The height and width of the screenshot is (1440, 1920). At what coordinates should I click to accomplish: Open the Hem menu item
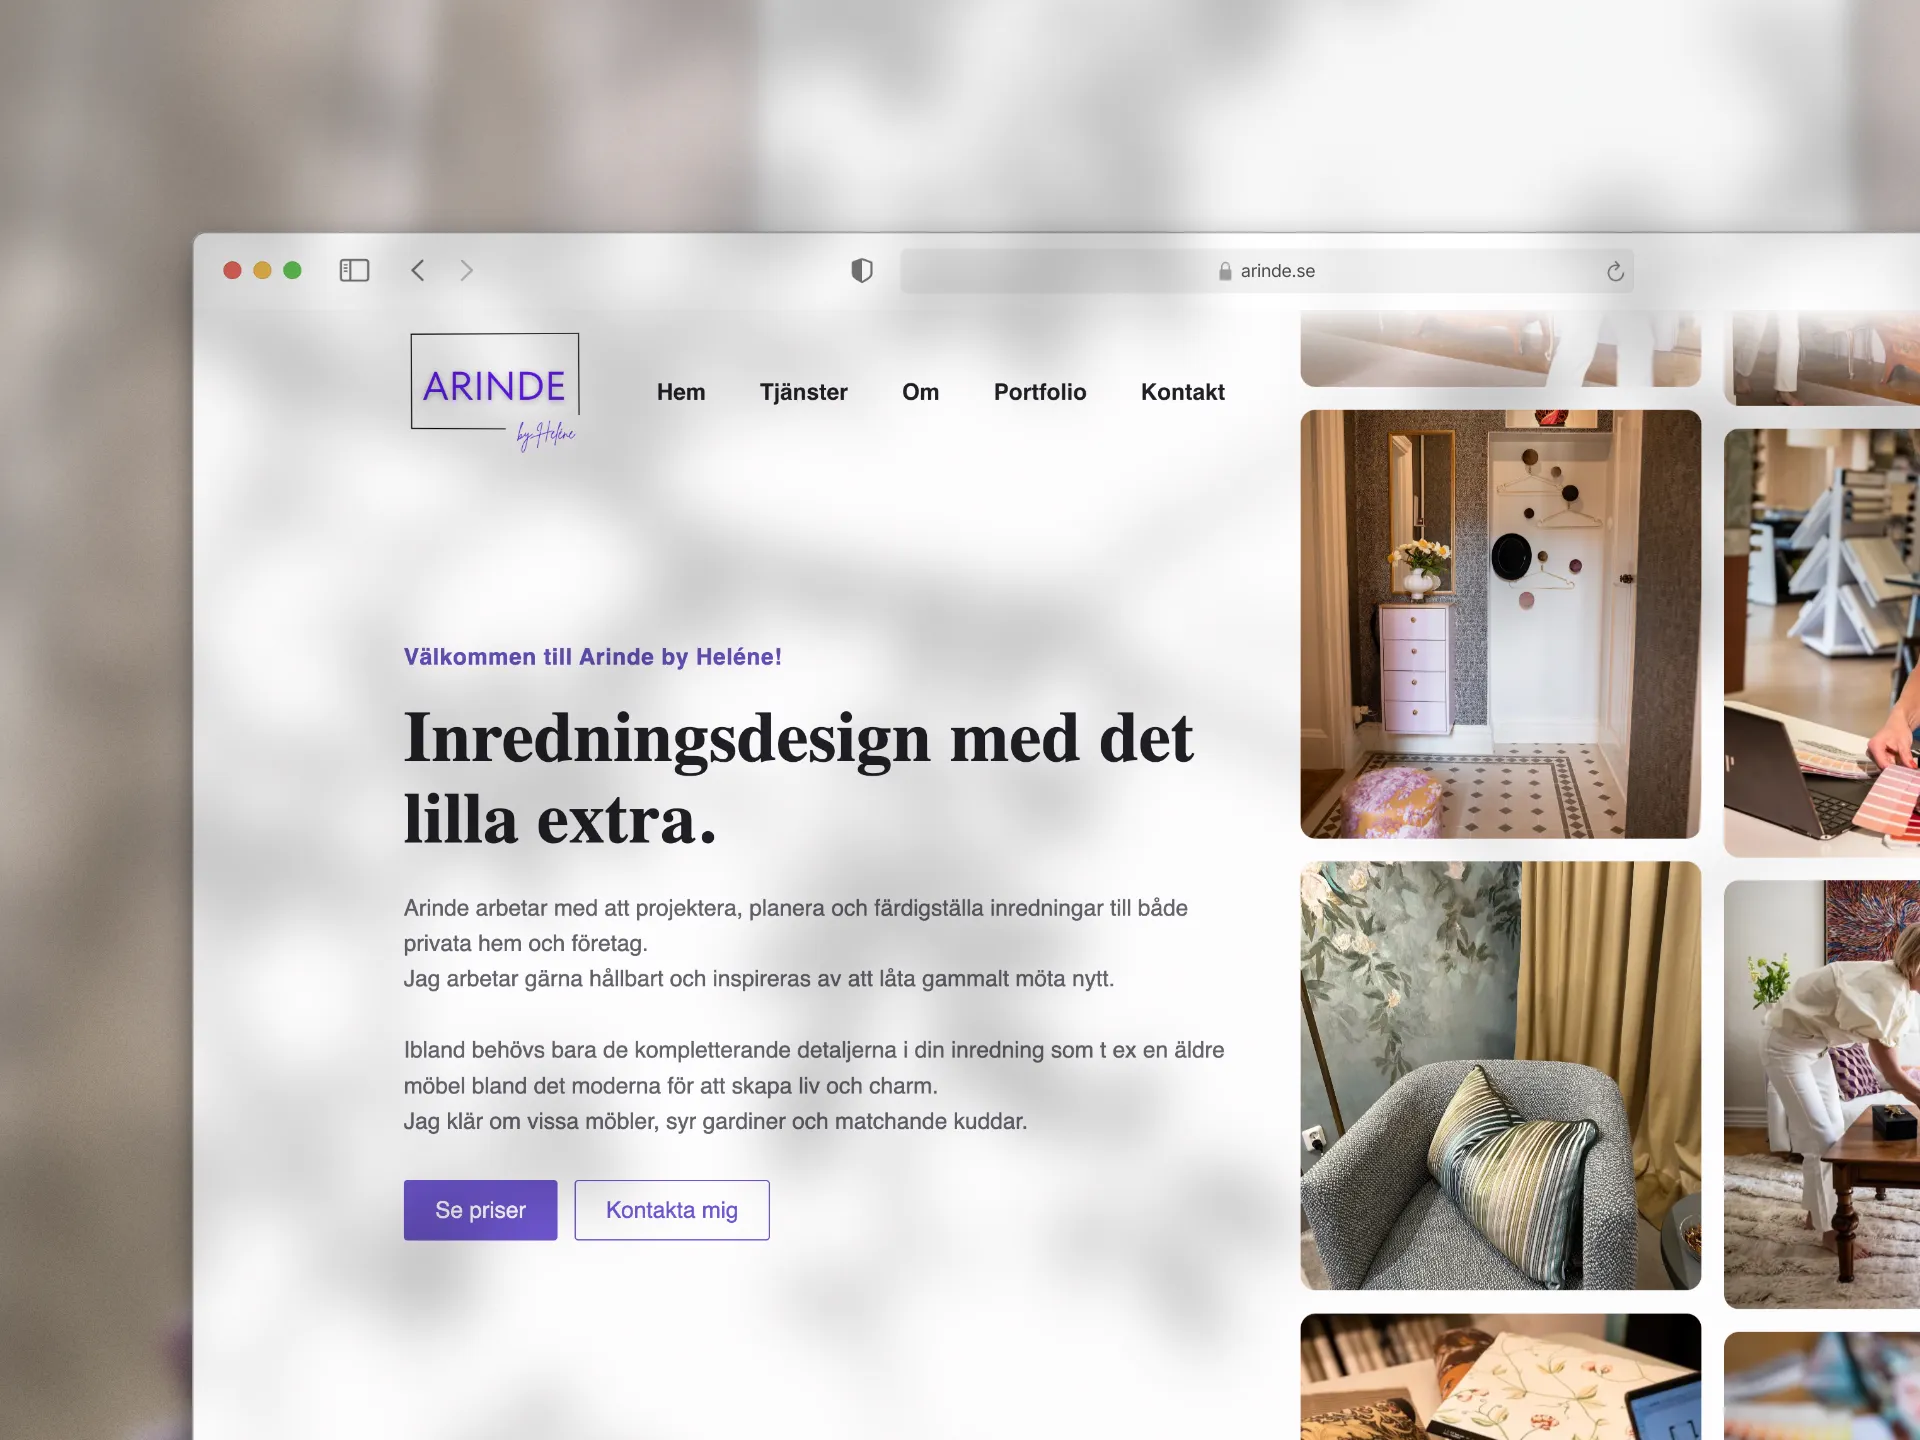click(x=681, y=392)
